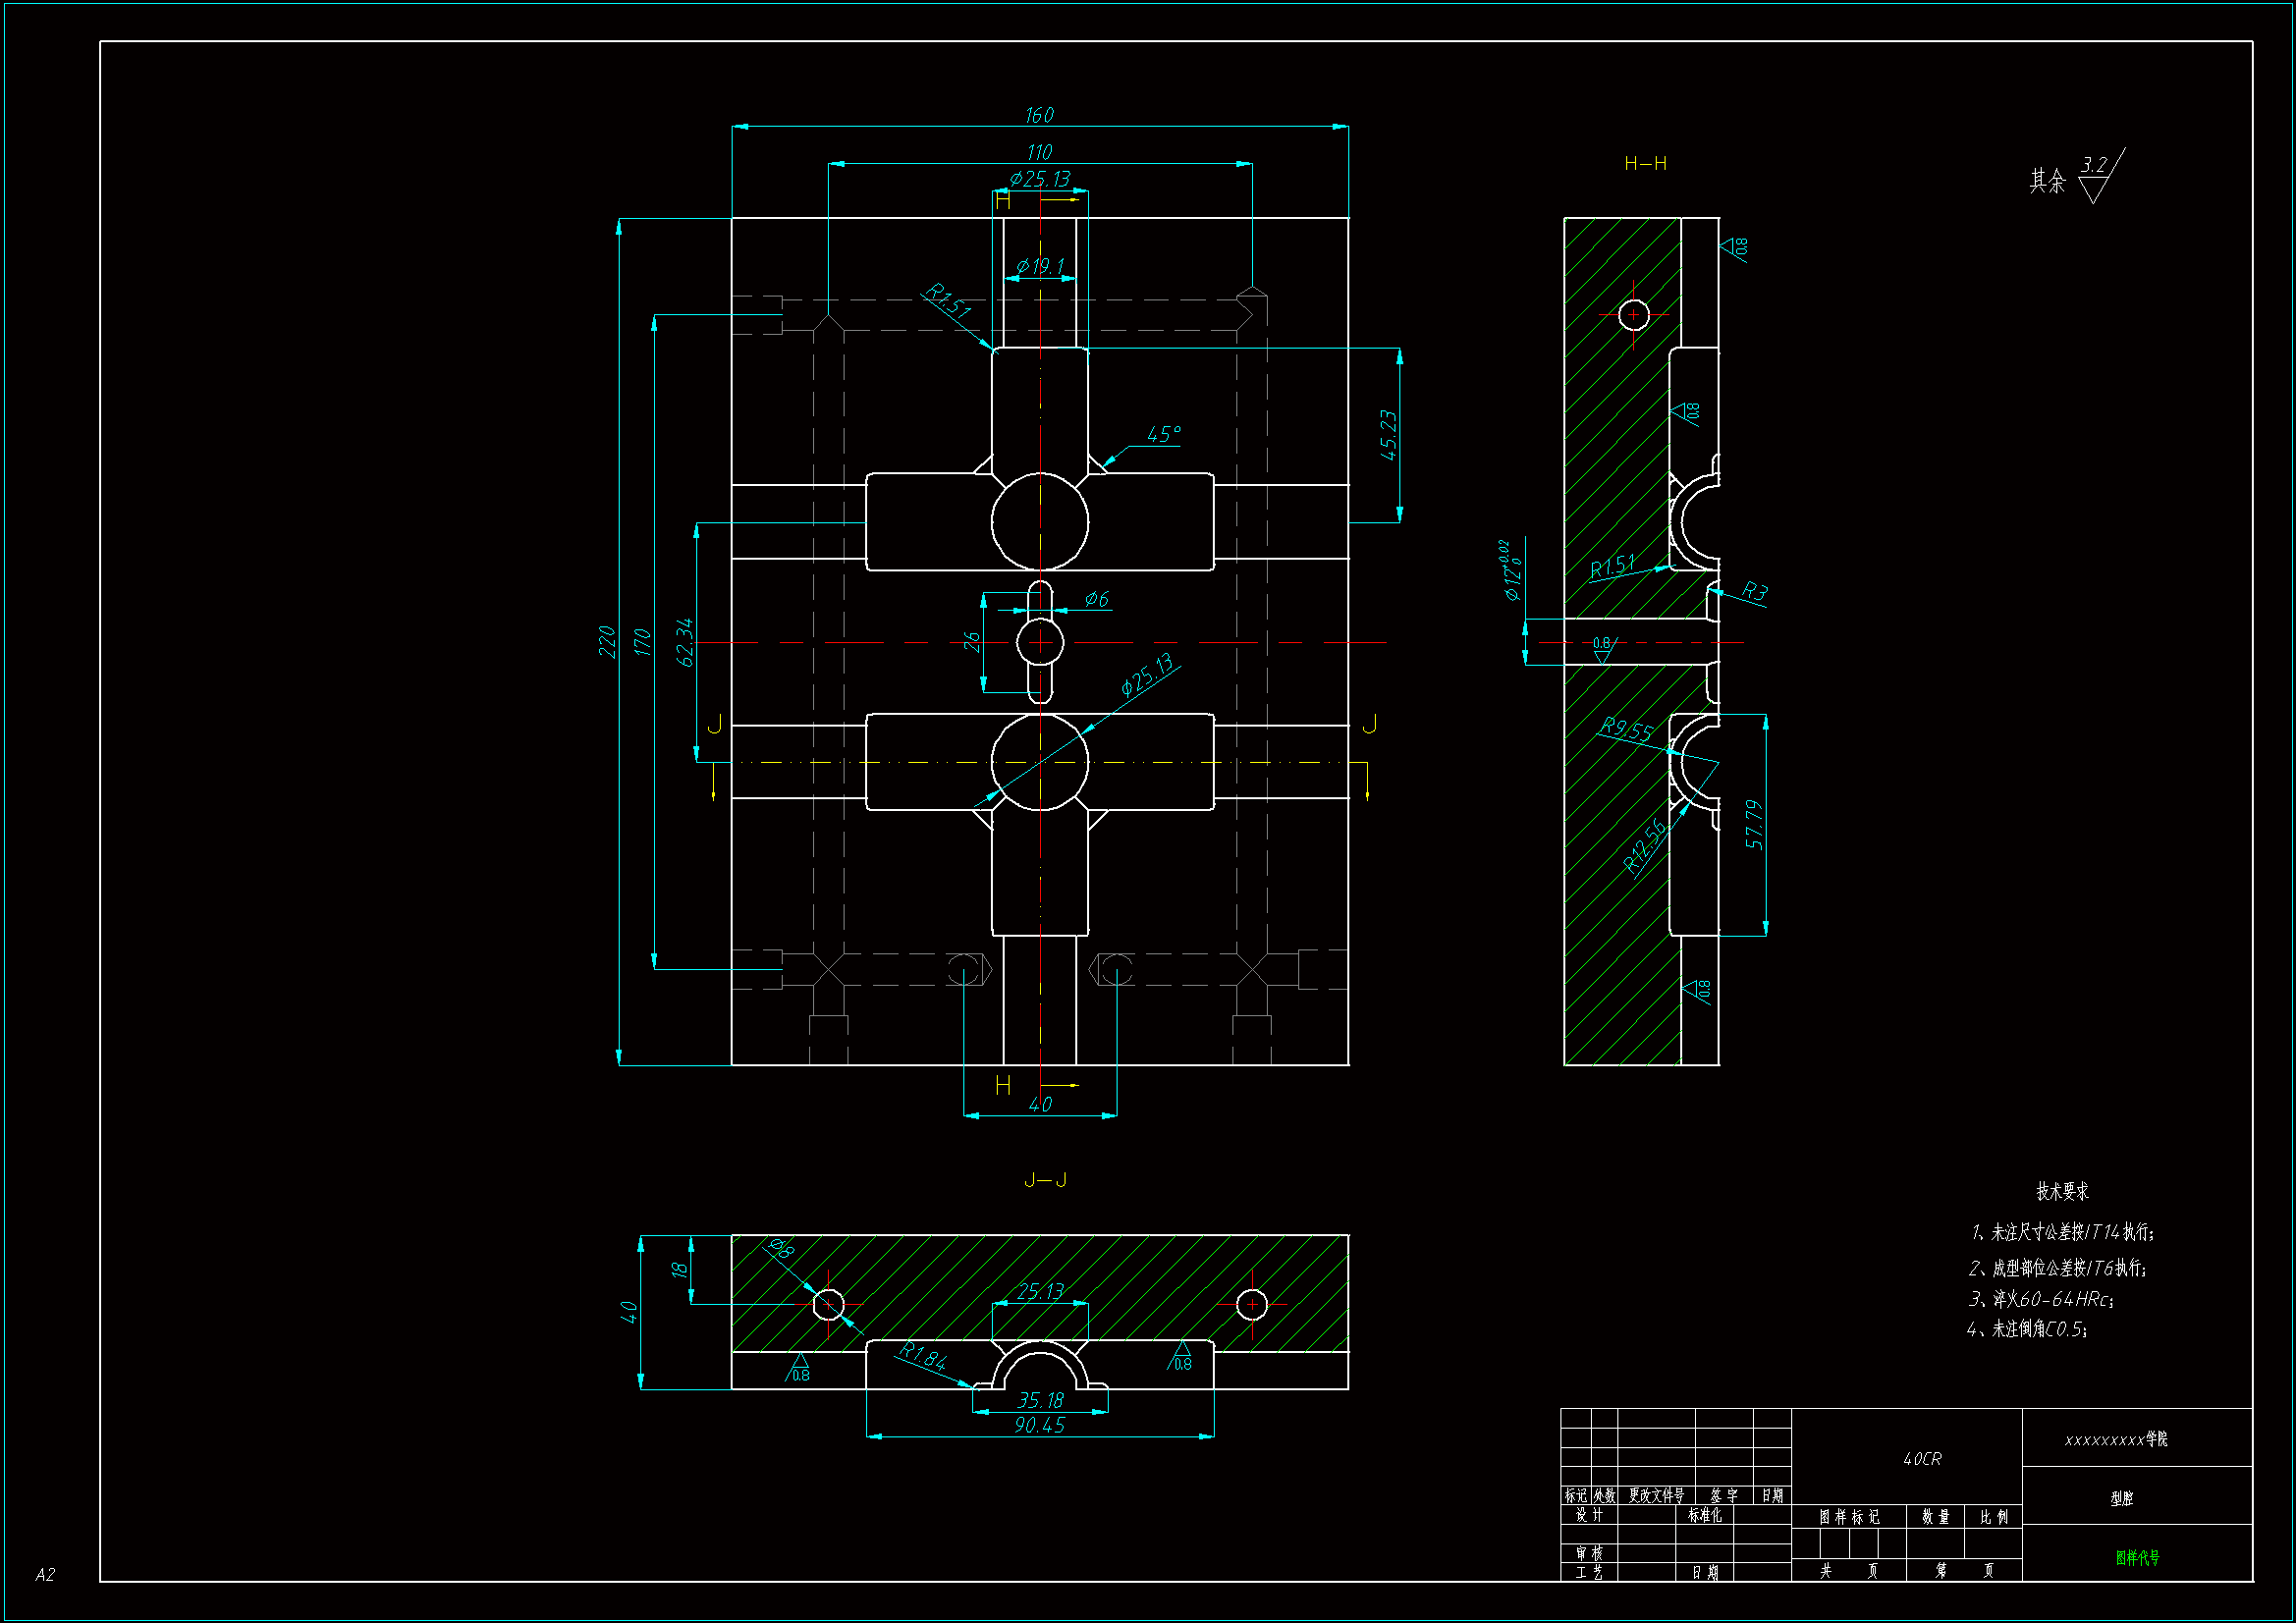This screenshot has width=2296, height=1623.
Task: Click the 90.45 dimension in J-J section
Action: coord(1039,1425)
